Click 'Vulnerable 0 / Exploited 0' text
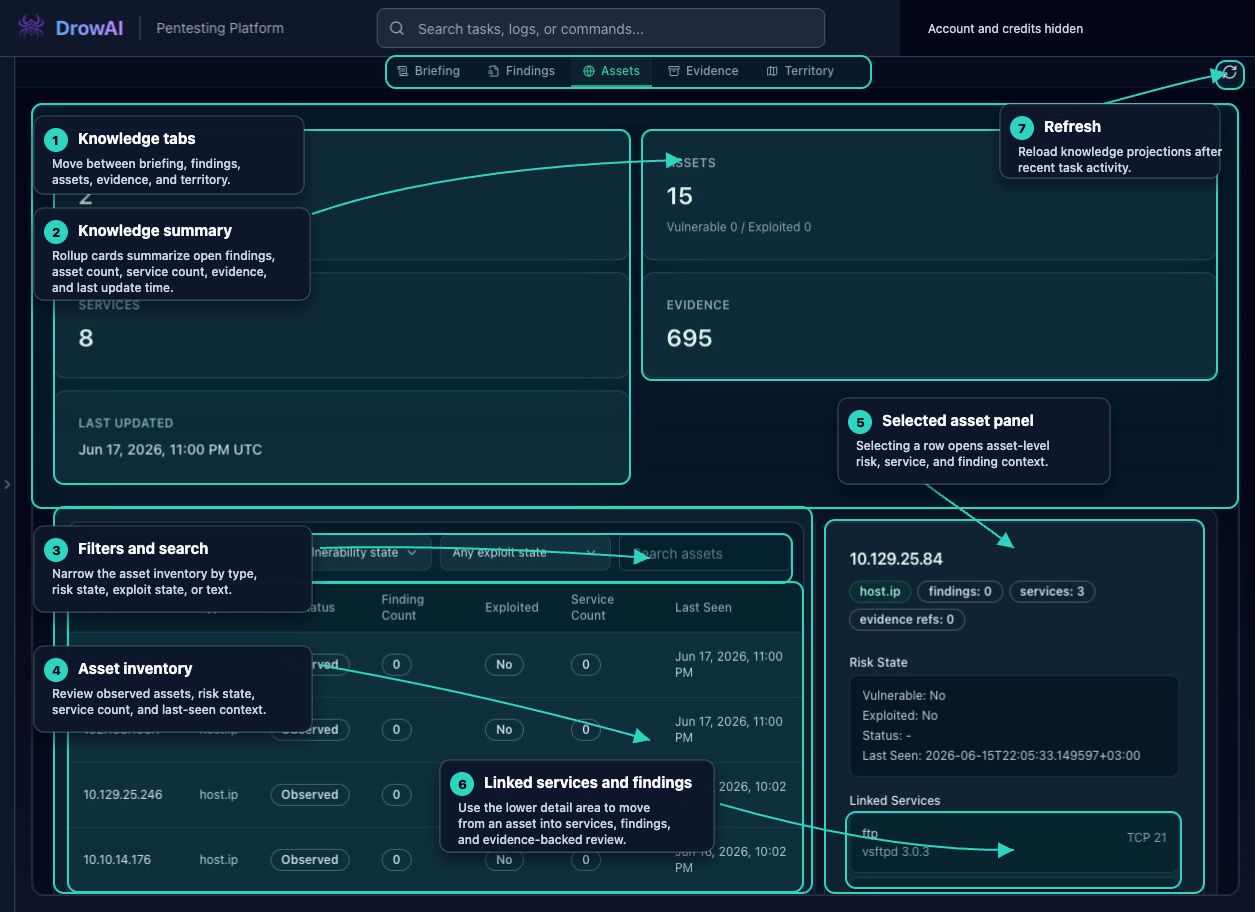This screenshot has width=1255, height=912. point(739,227)
